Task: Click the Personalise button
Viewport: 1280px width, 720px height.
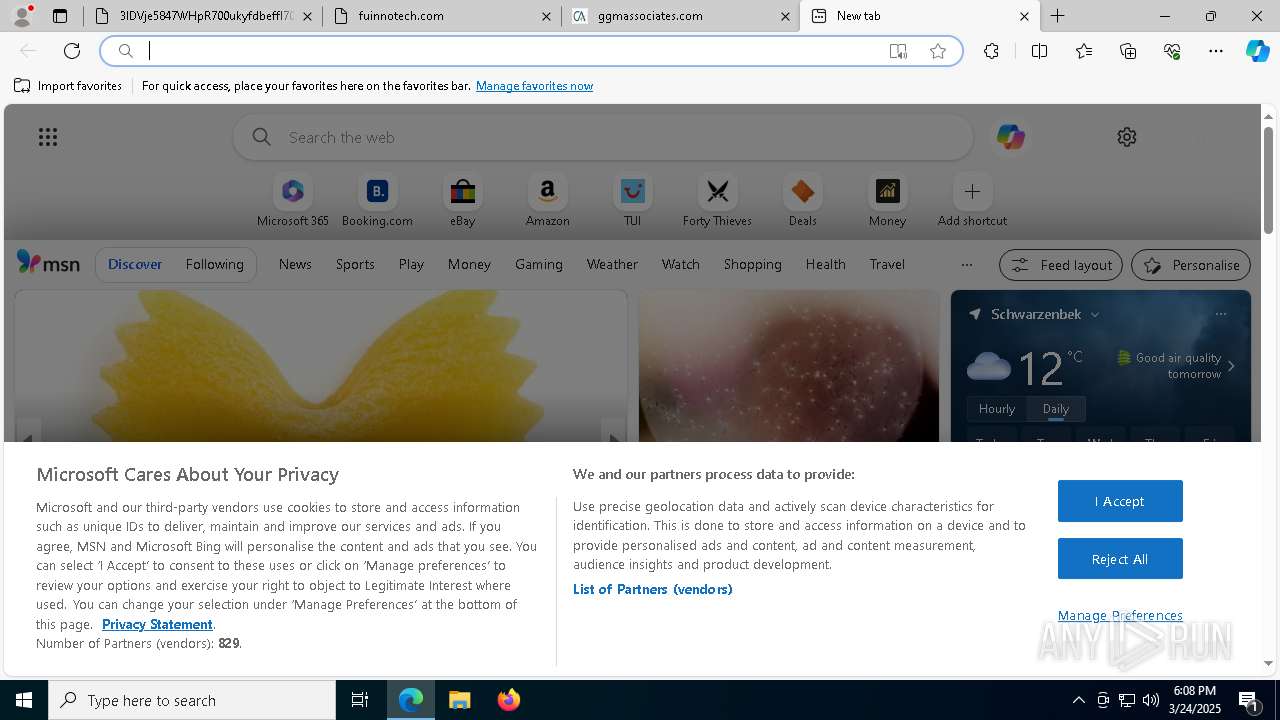Action: [x=1190, y=265]
